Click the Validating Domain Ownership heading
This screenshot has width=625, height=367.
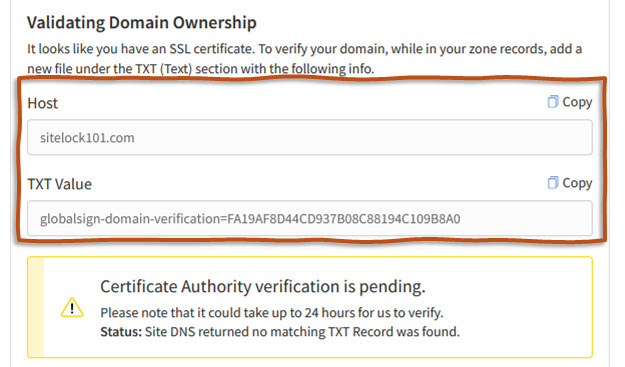coord(142,23)
